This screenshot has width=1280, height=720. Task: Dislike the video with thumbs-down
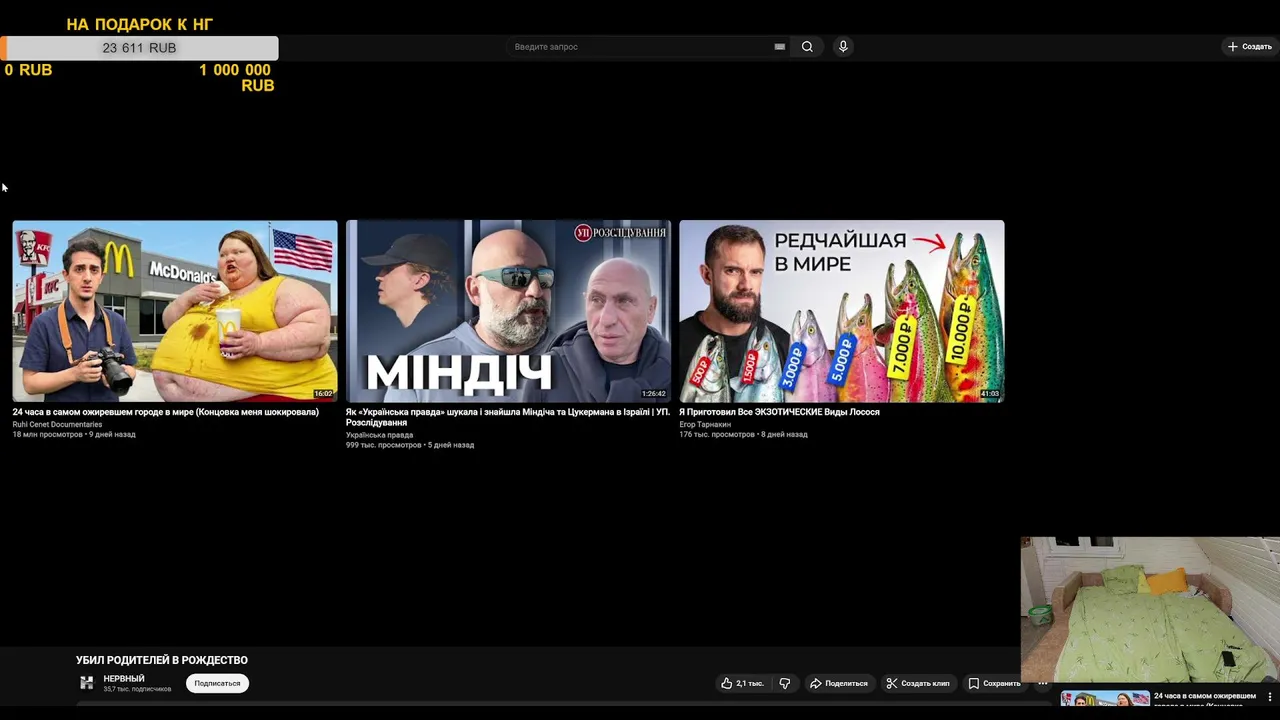pyautogui.click(x=785, y=684)
